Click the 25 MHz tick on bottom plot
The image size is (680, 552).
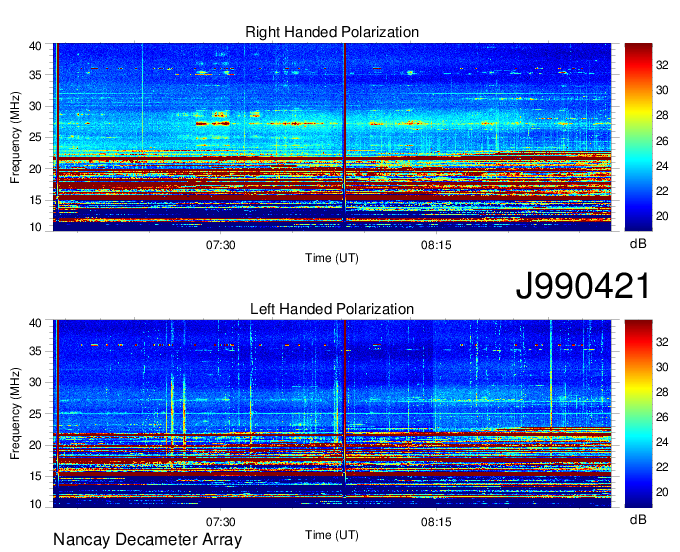[35, 414]
